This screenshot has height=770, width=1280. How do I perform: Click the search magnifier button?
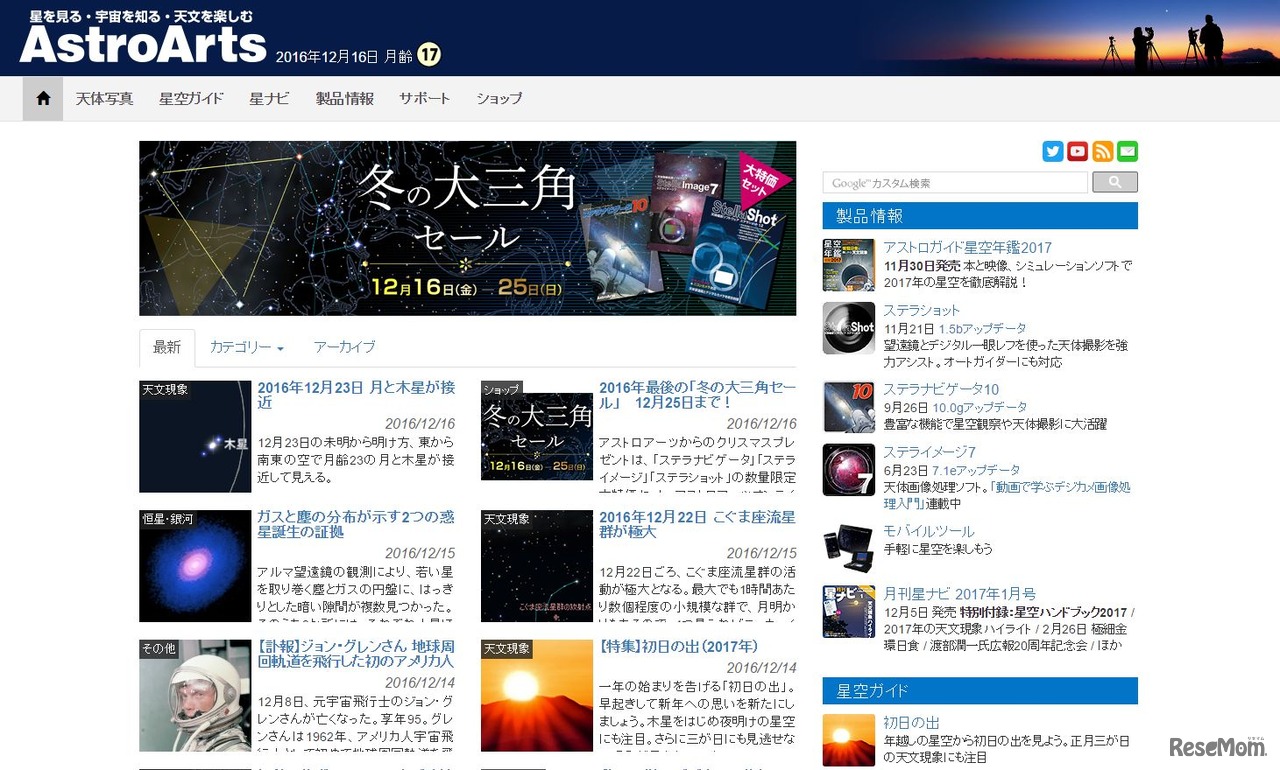[1114, 181]
